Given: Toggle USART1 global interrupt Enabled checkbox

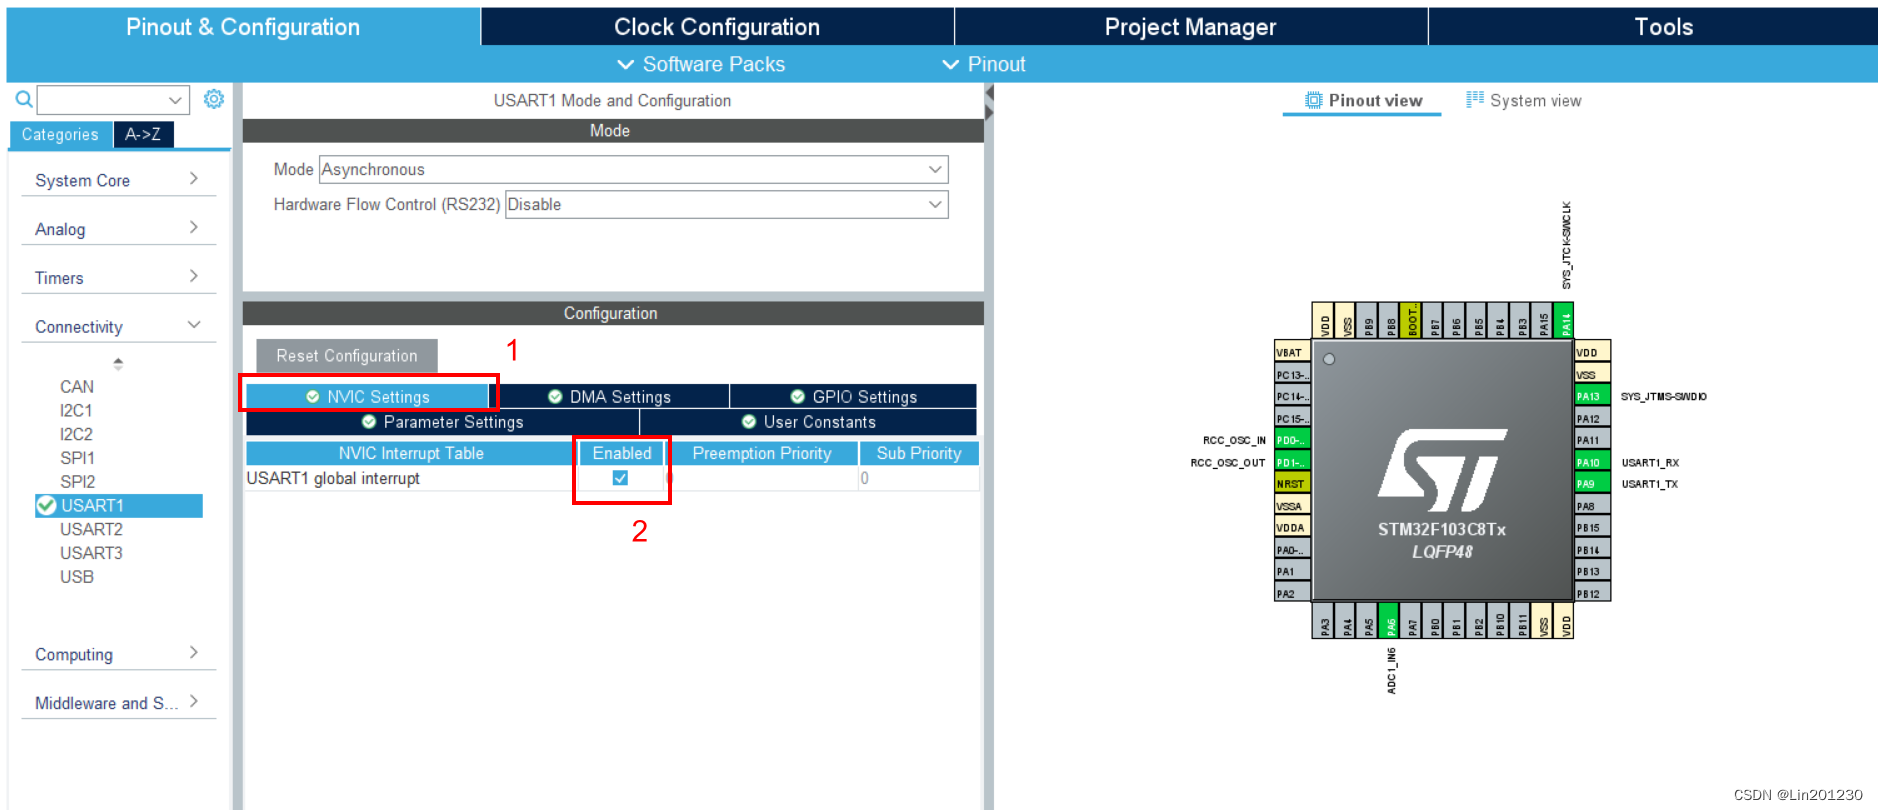Looking at the screenshot, I should pos(620,478).
